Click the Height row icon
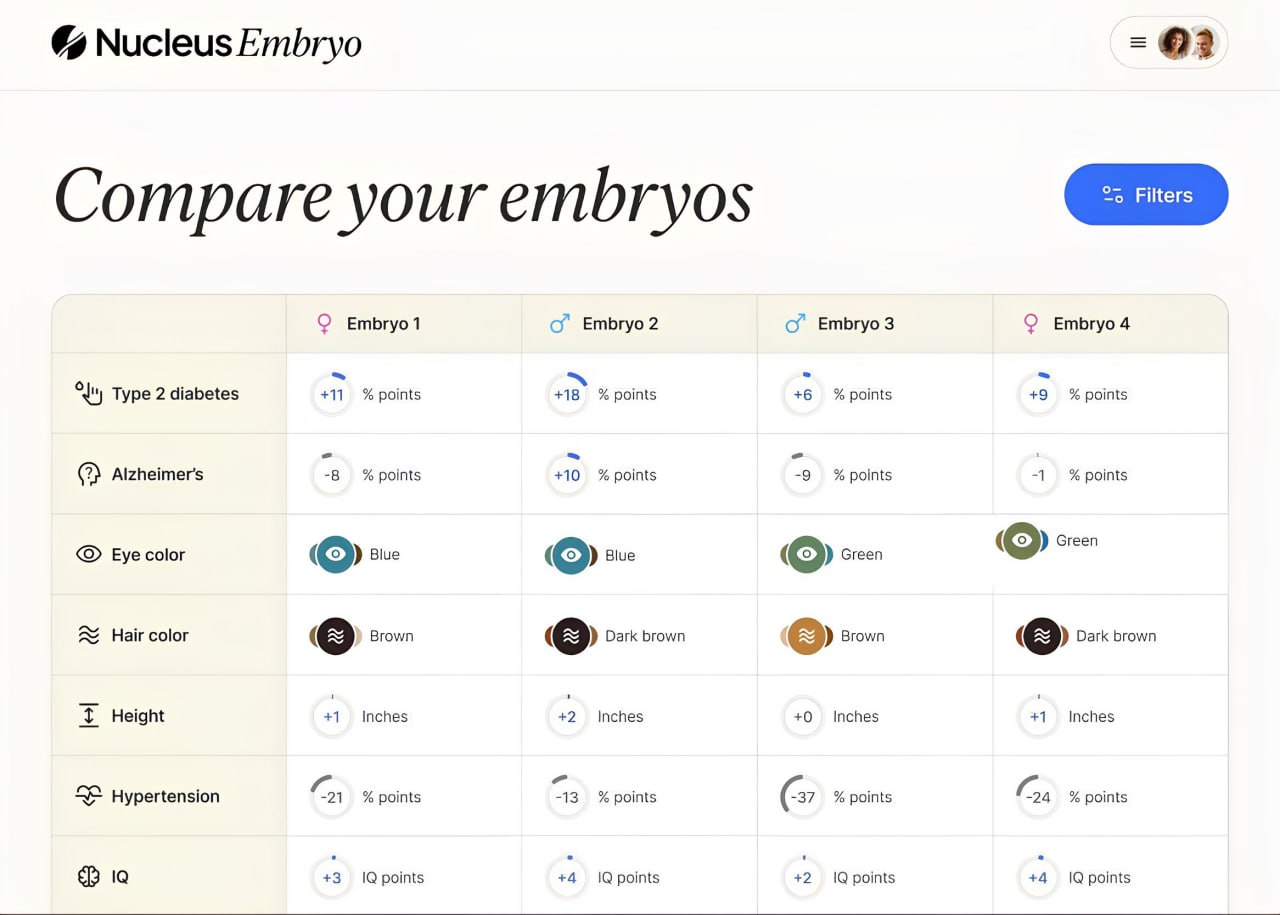The image size is (1280, 915). pyautogui.click(x=89, y=716)
